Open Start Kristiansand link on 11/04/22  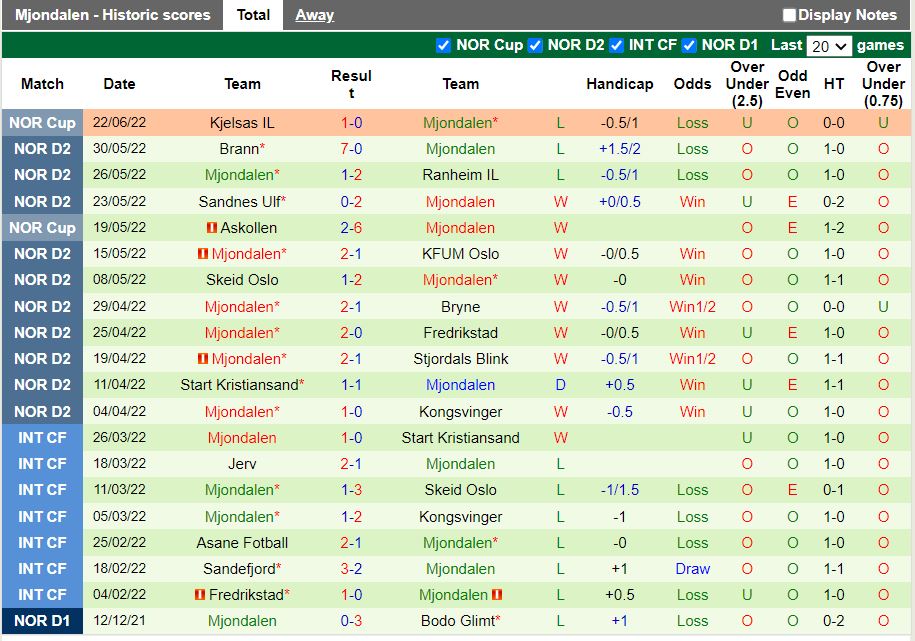point(240,385)
